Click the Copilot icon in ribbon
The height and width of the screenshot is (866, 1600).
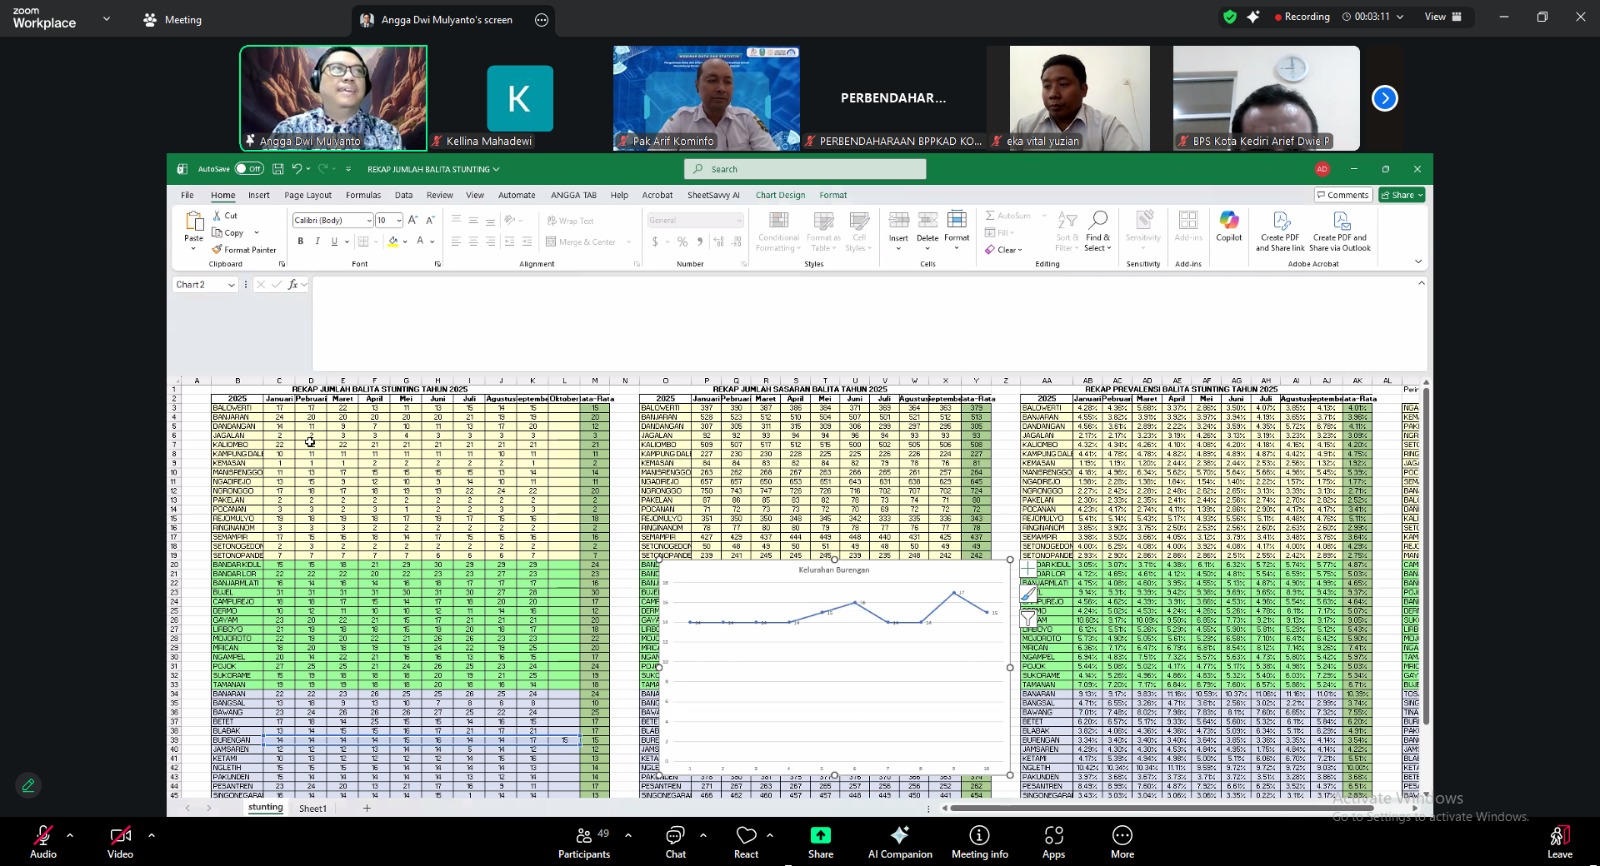pyautogui.click(x=1228, y=225)
